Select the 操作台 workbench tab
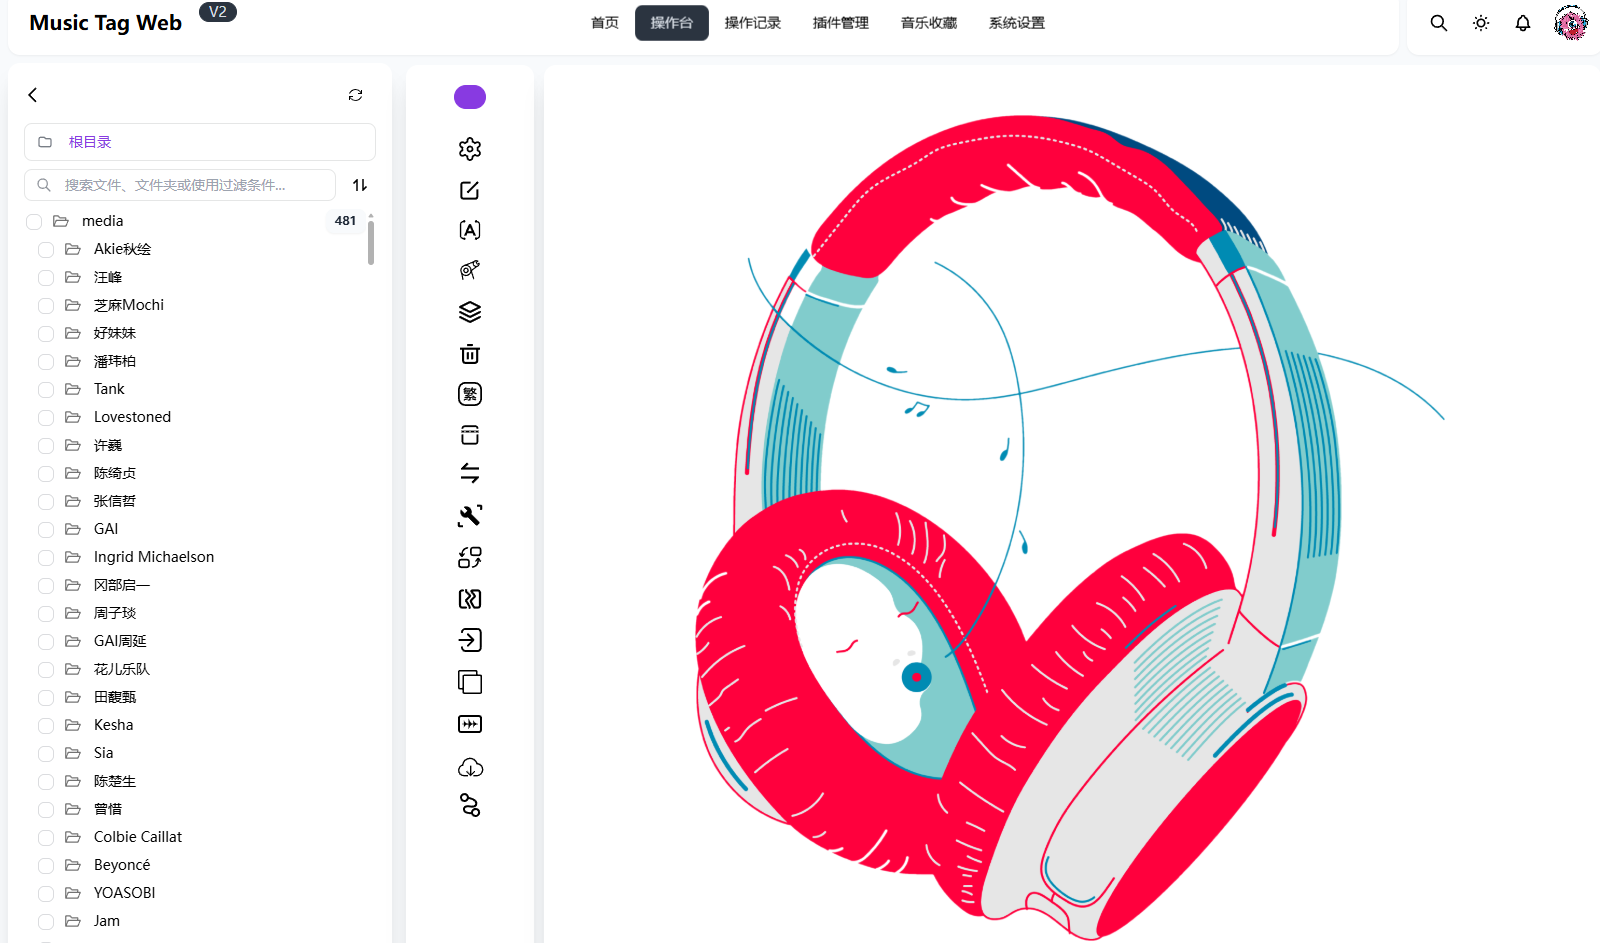 672,23
